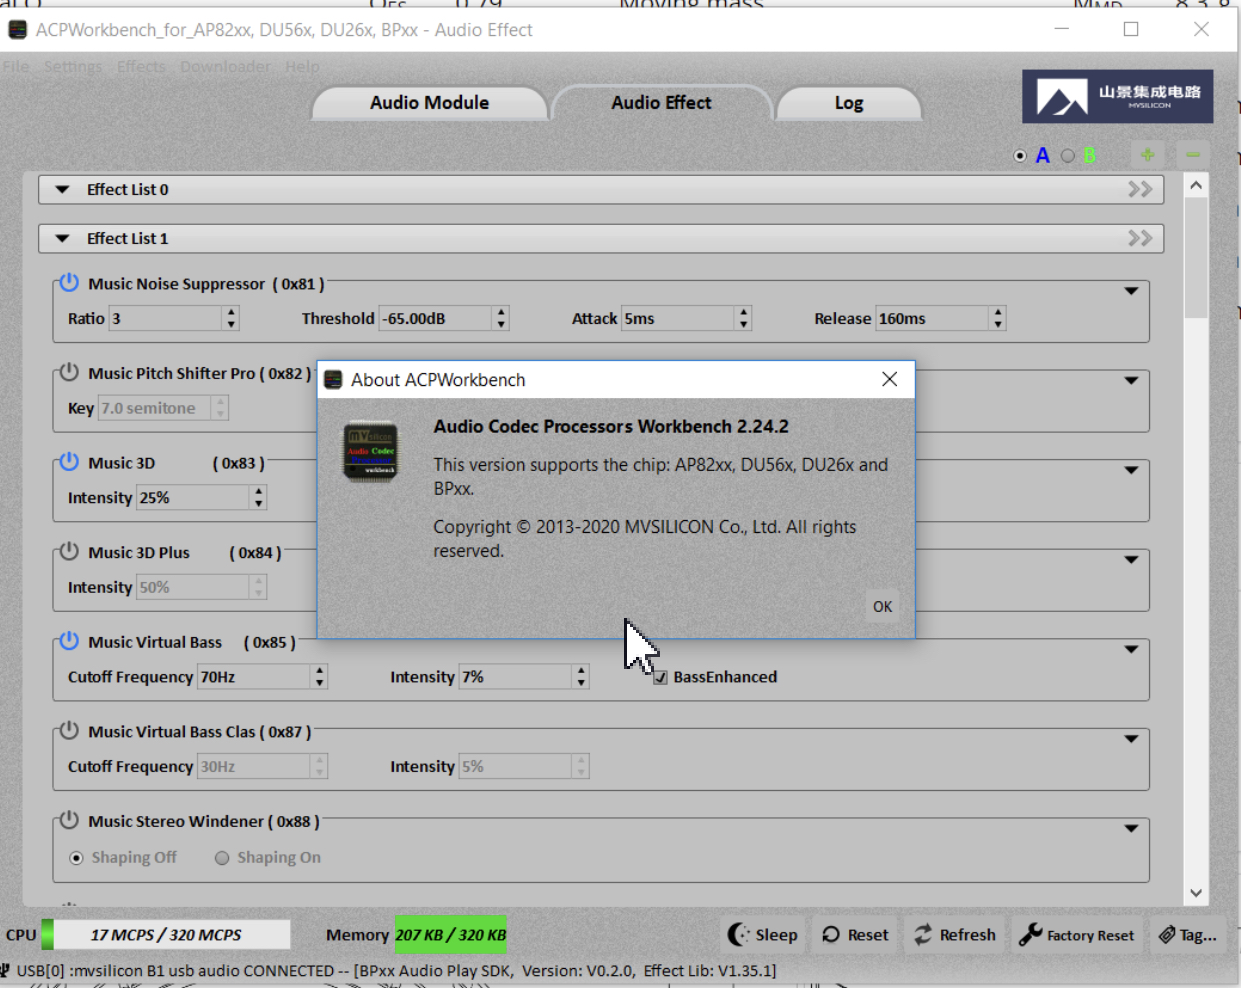Open the Settings menu
Viewport: 1241px width, 988px height.
click(x=73, y=66)
